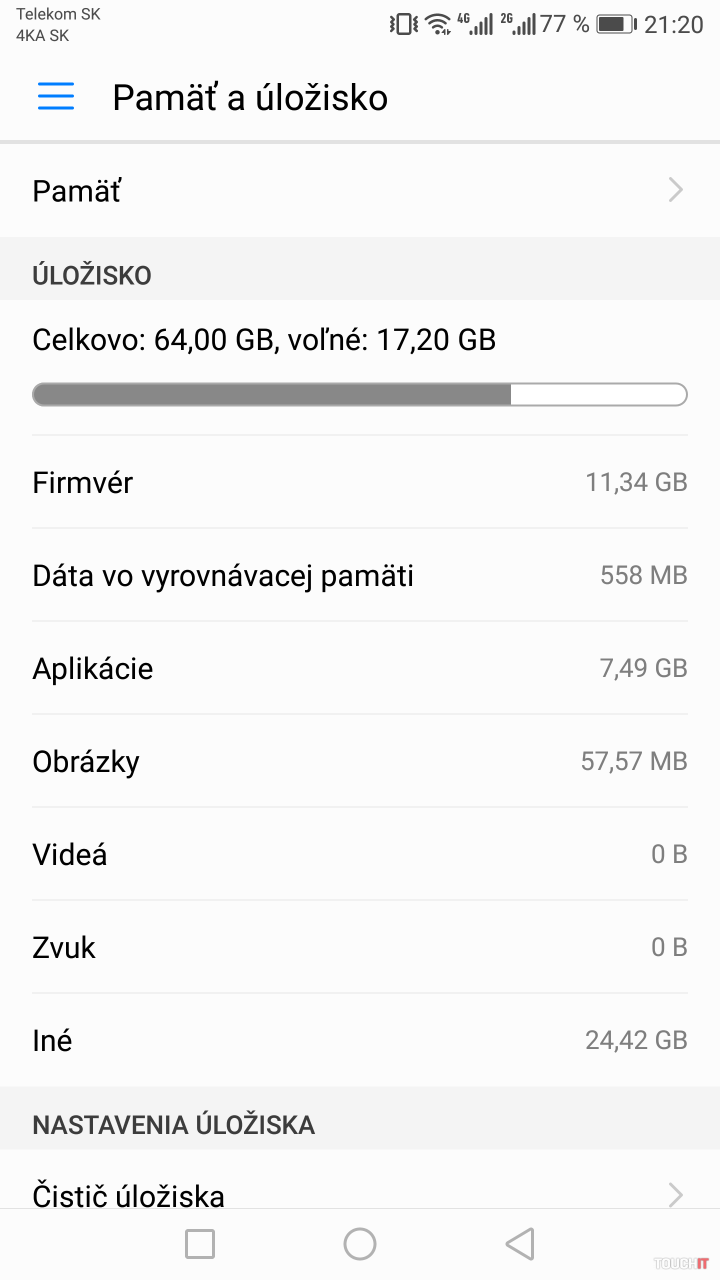
Task: Open the hamburger navigation menu
Action: pyautogui.click(x=56, y=96)
